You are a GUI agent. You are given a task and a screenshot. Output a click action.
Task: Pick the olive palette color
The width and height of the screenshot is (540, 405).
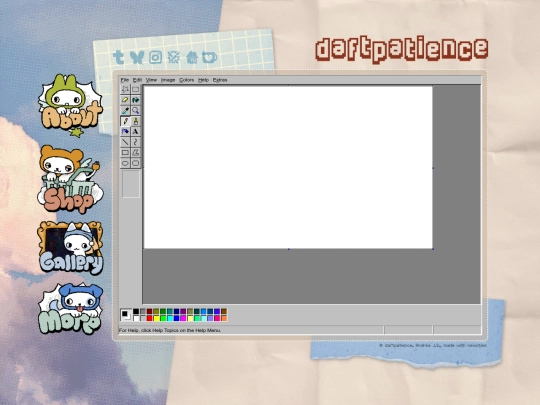(156, 311)
